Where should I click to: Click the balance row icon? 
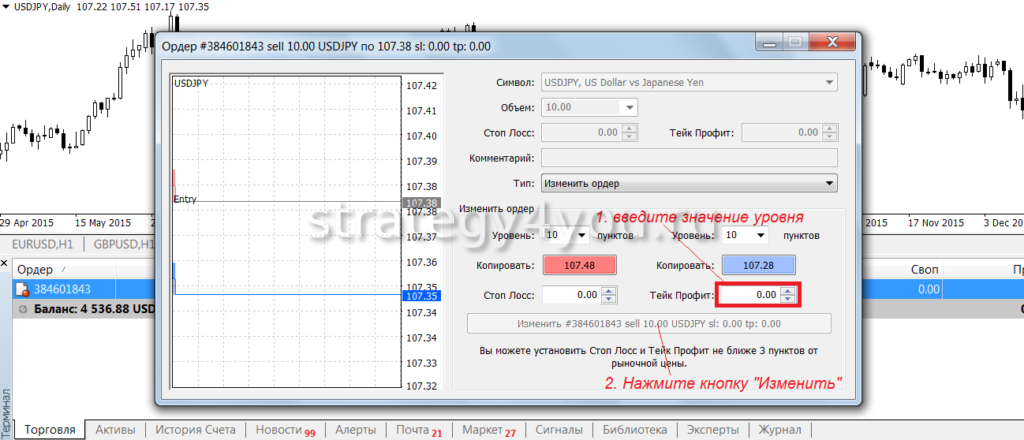tap(23, 309)
